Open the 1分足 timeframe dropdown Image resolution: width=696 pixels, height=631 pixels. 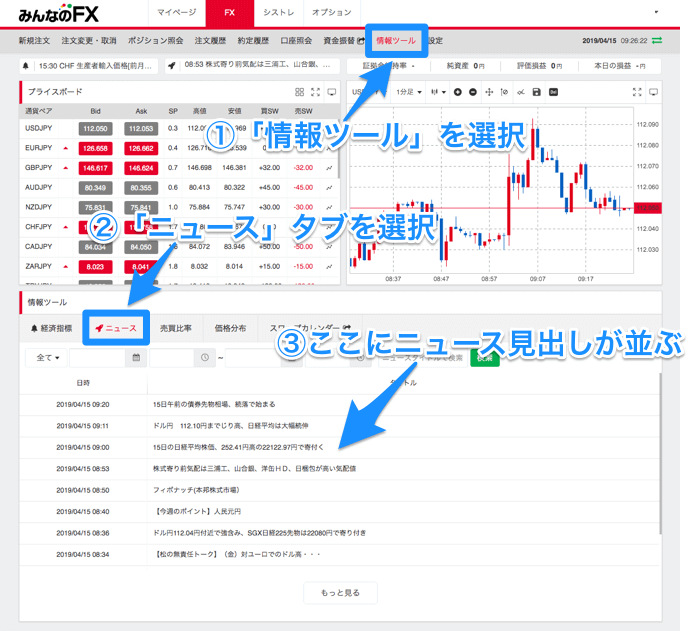pos(409,92)
